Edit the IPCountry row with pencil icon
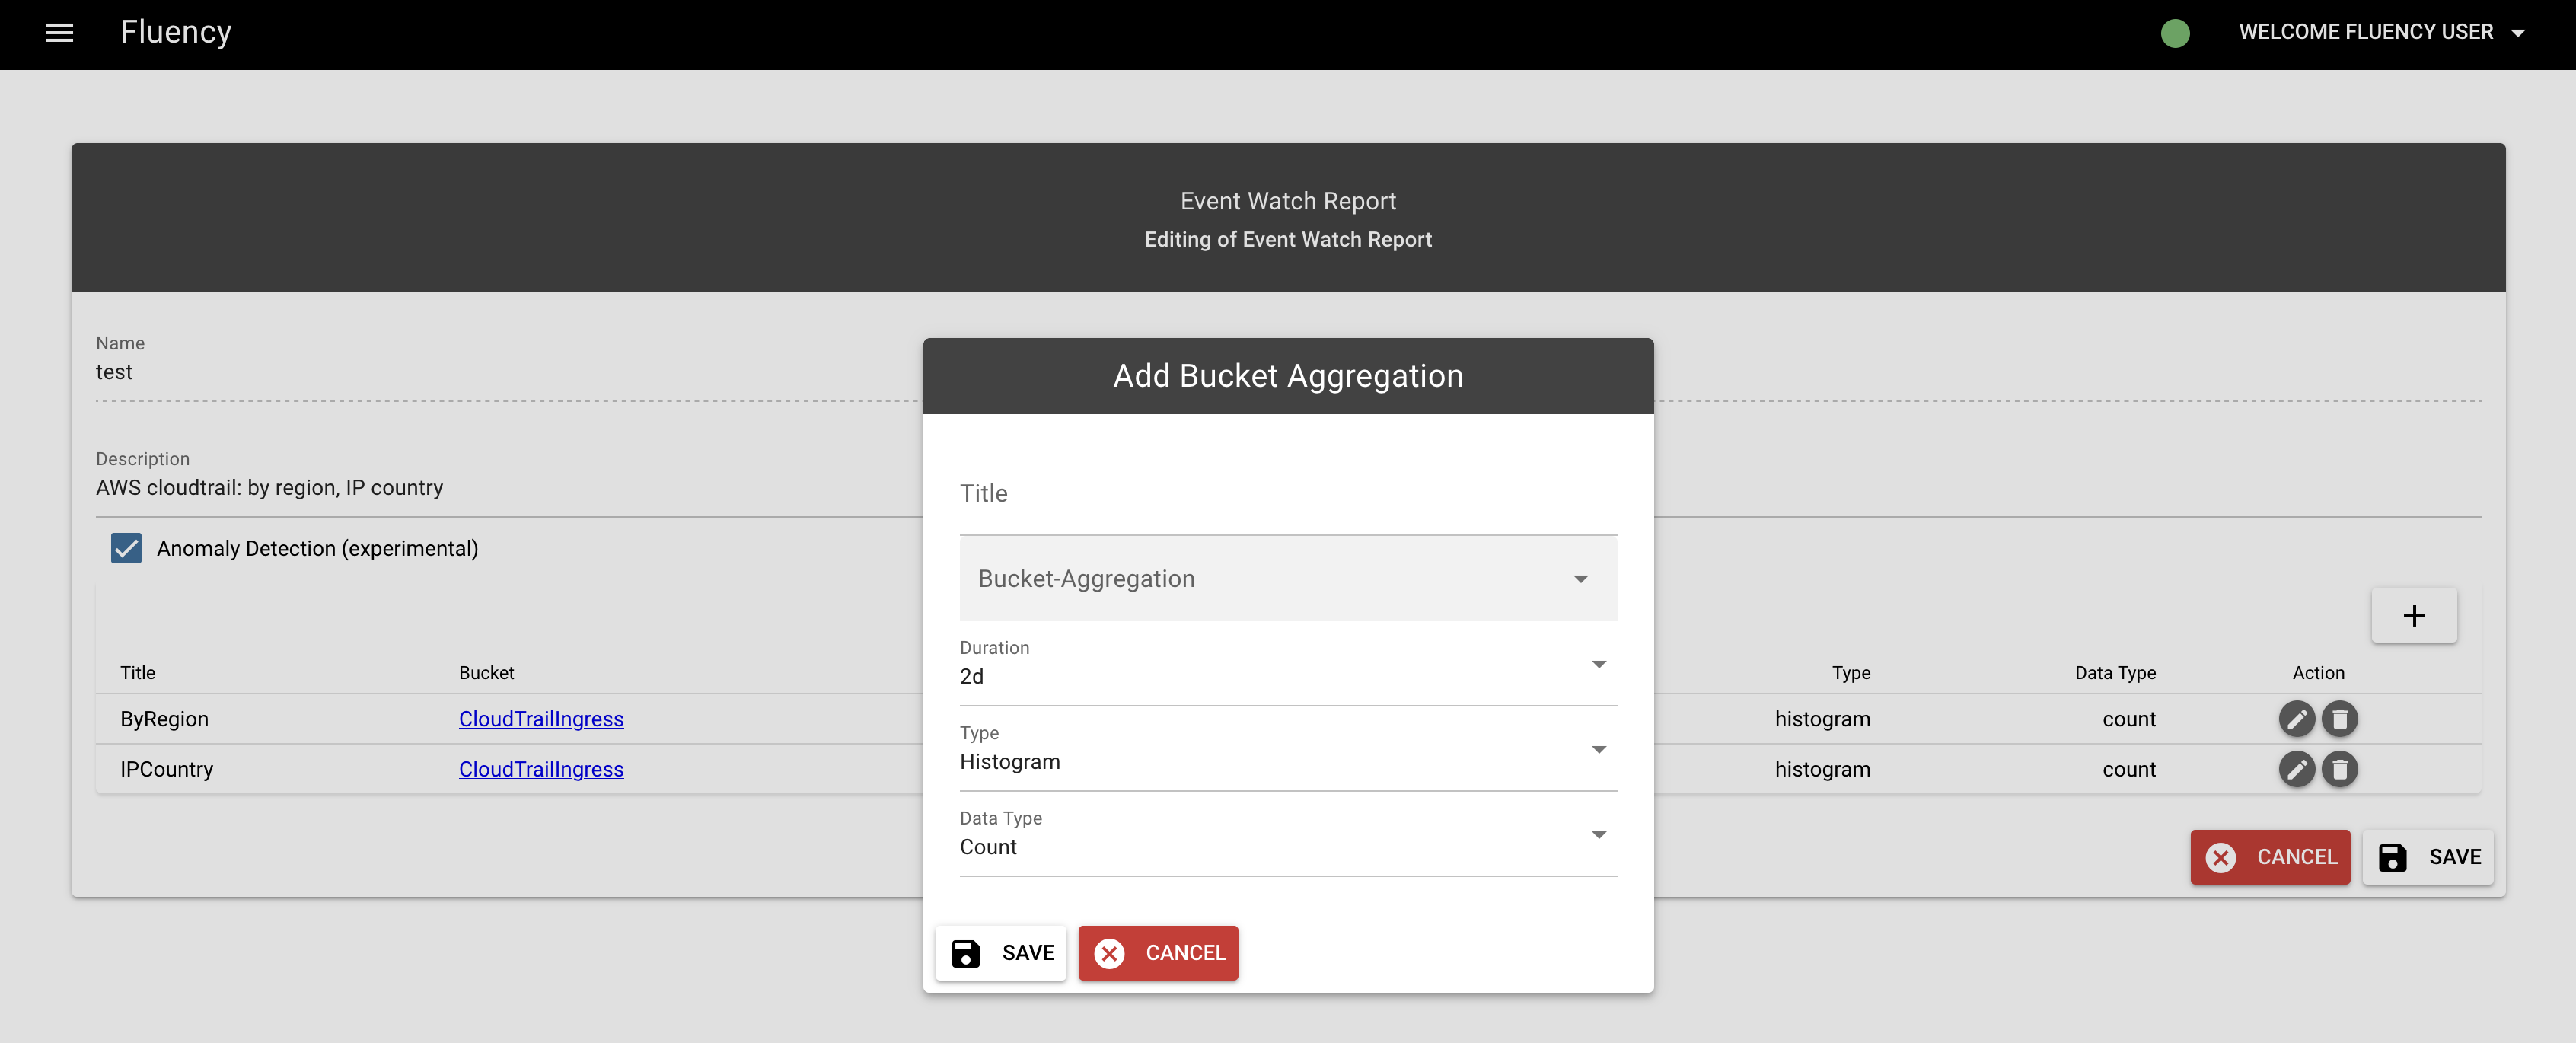Viewport: 2576px width, 1043px height. click(2296, 769)
